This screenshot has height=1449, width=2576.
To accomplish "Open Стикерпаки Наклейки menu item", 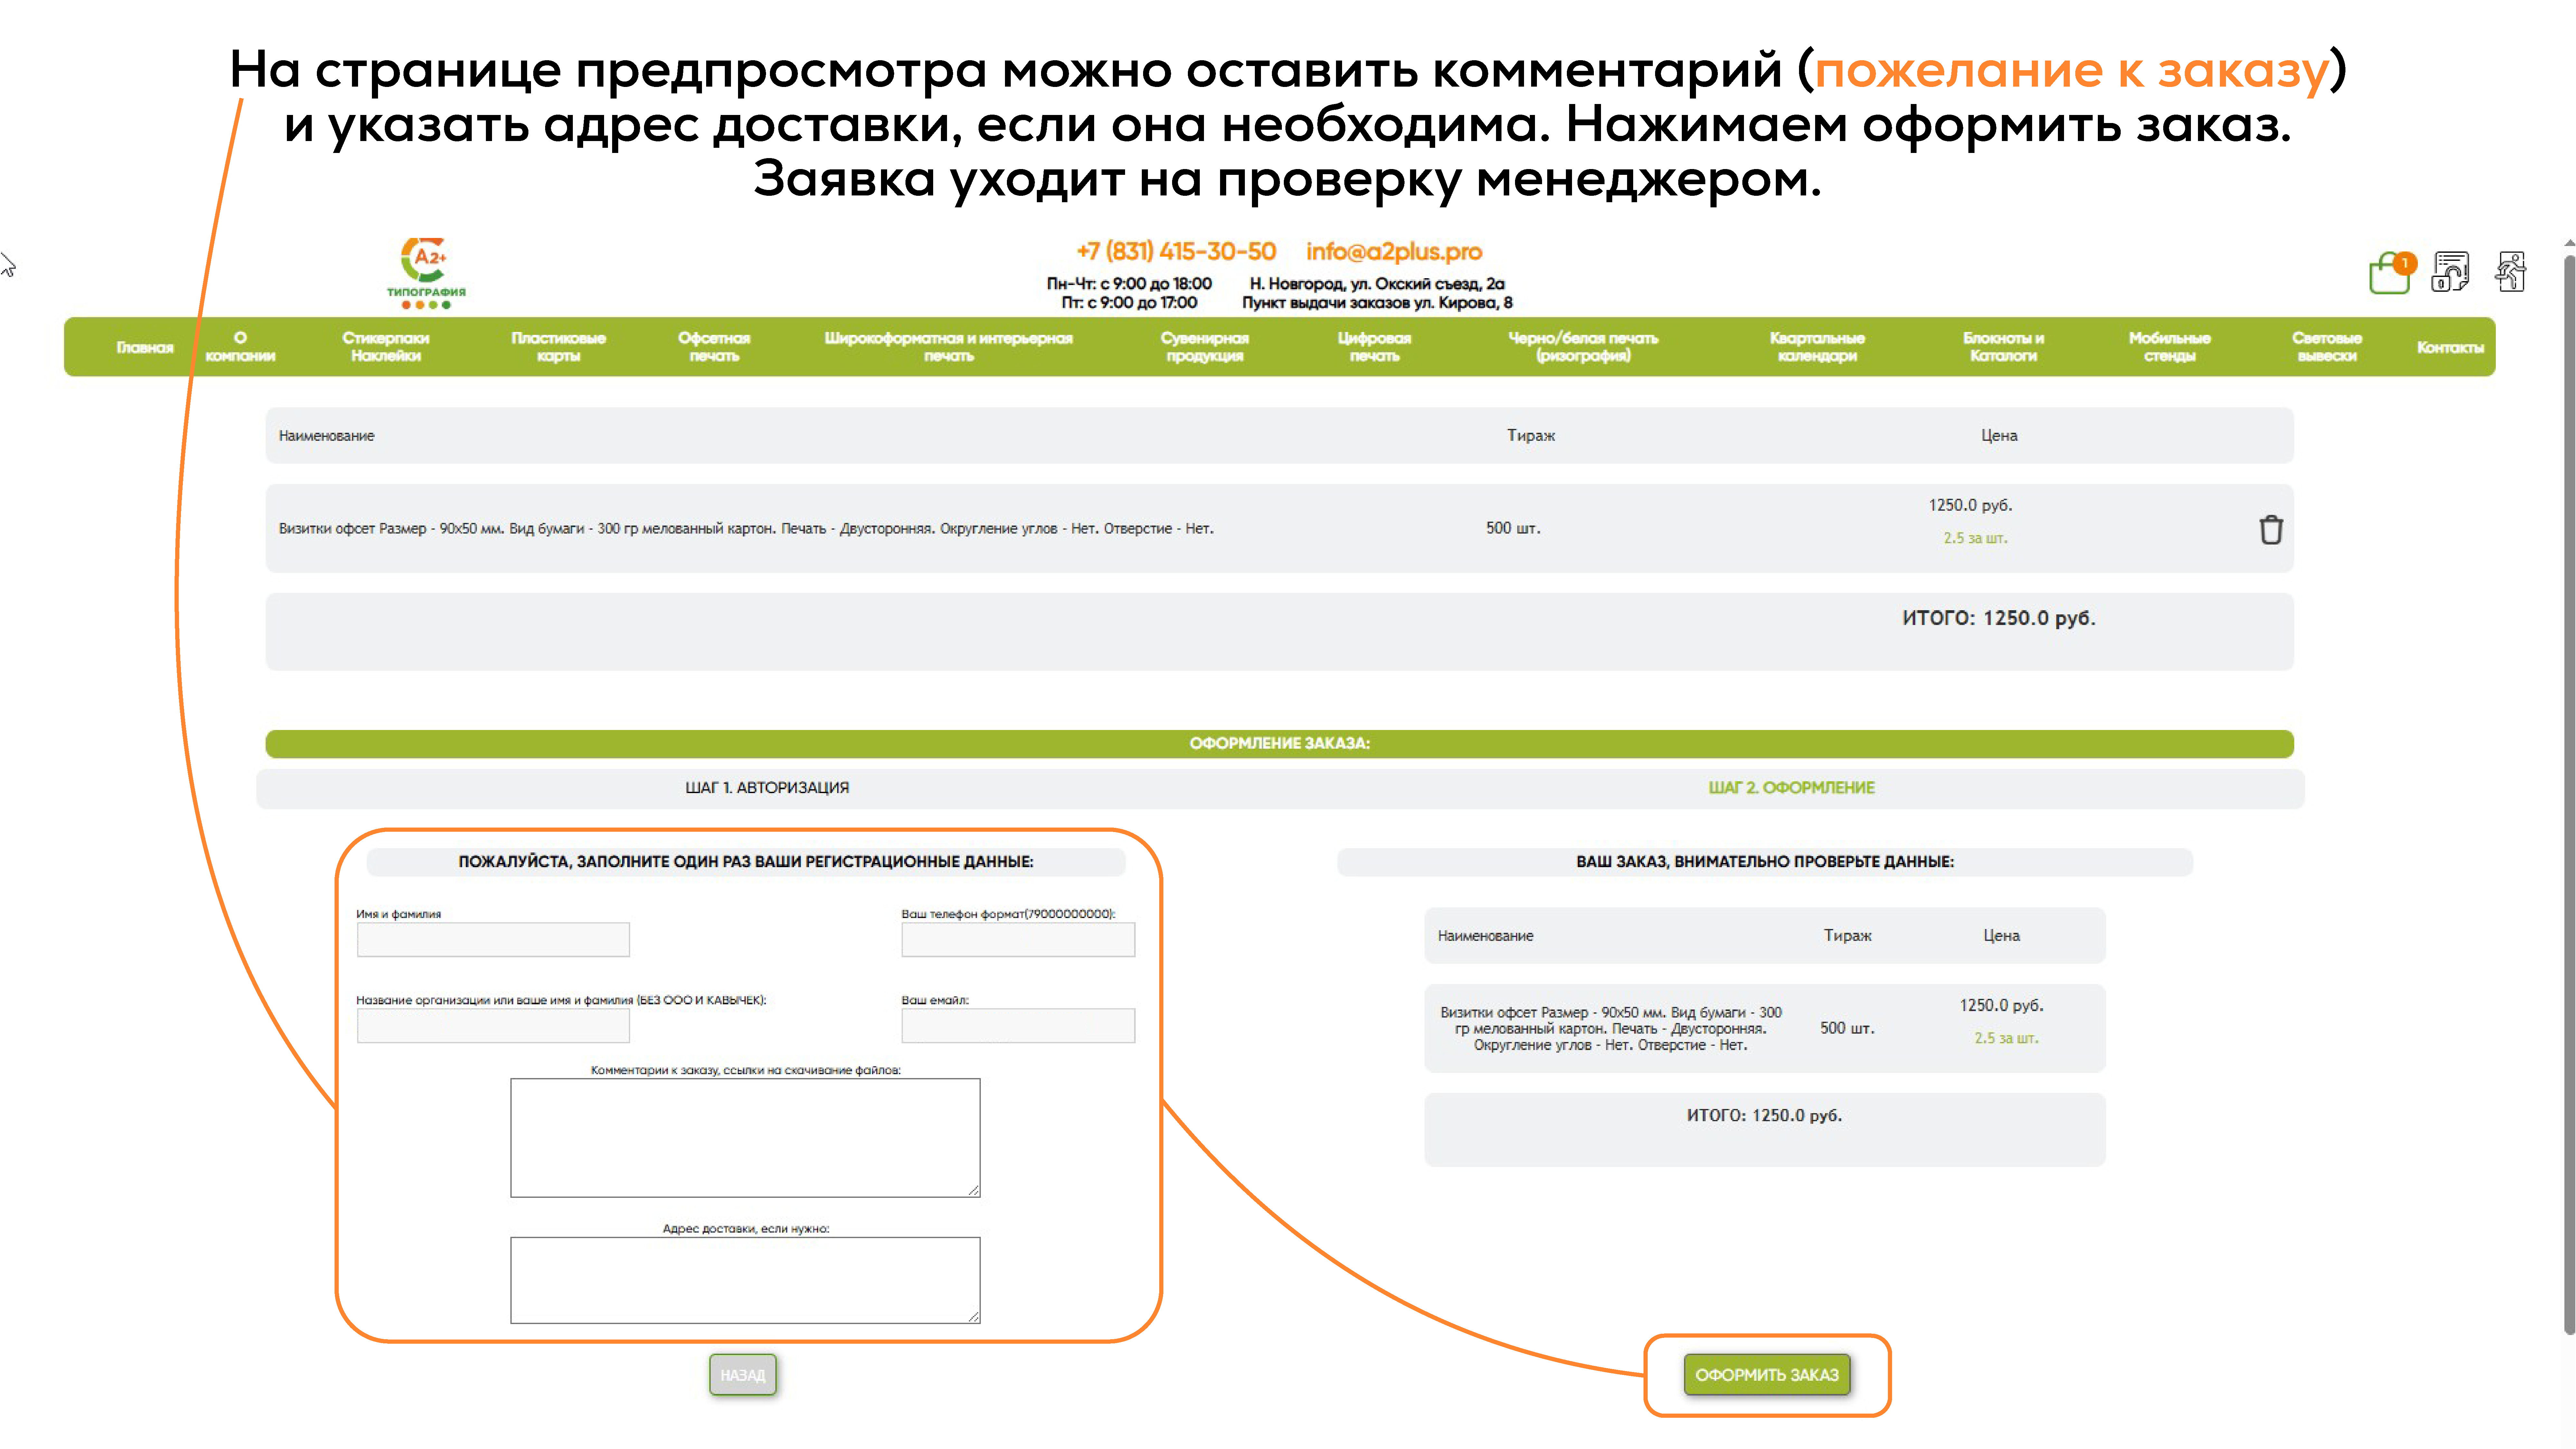I will pos(386,347).
